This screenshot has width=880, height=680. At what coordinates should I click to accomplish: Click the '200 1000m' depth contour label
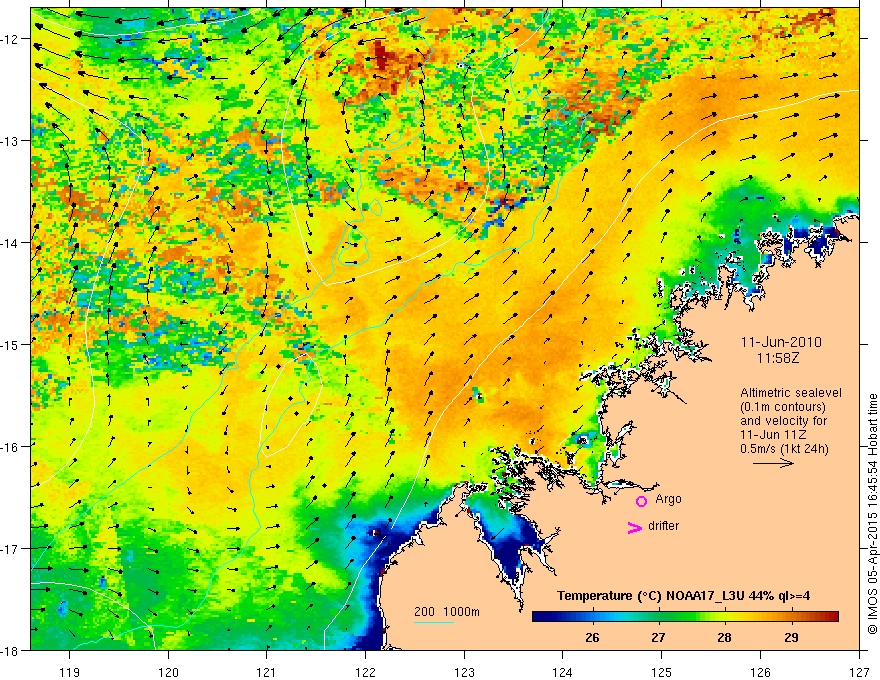click(x=447, y=612)
